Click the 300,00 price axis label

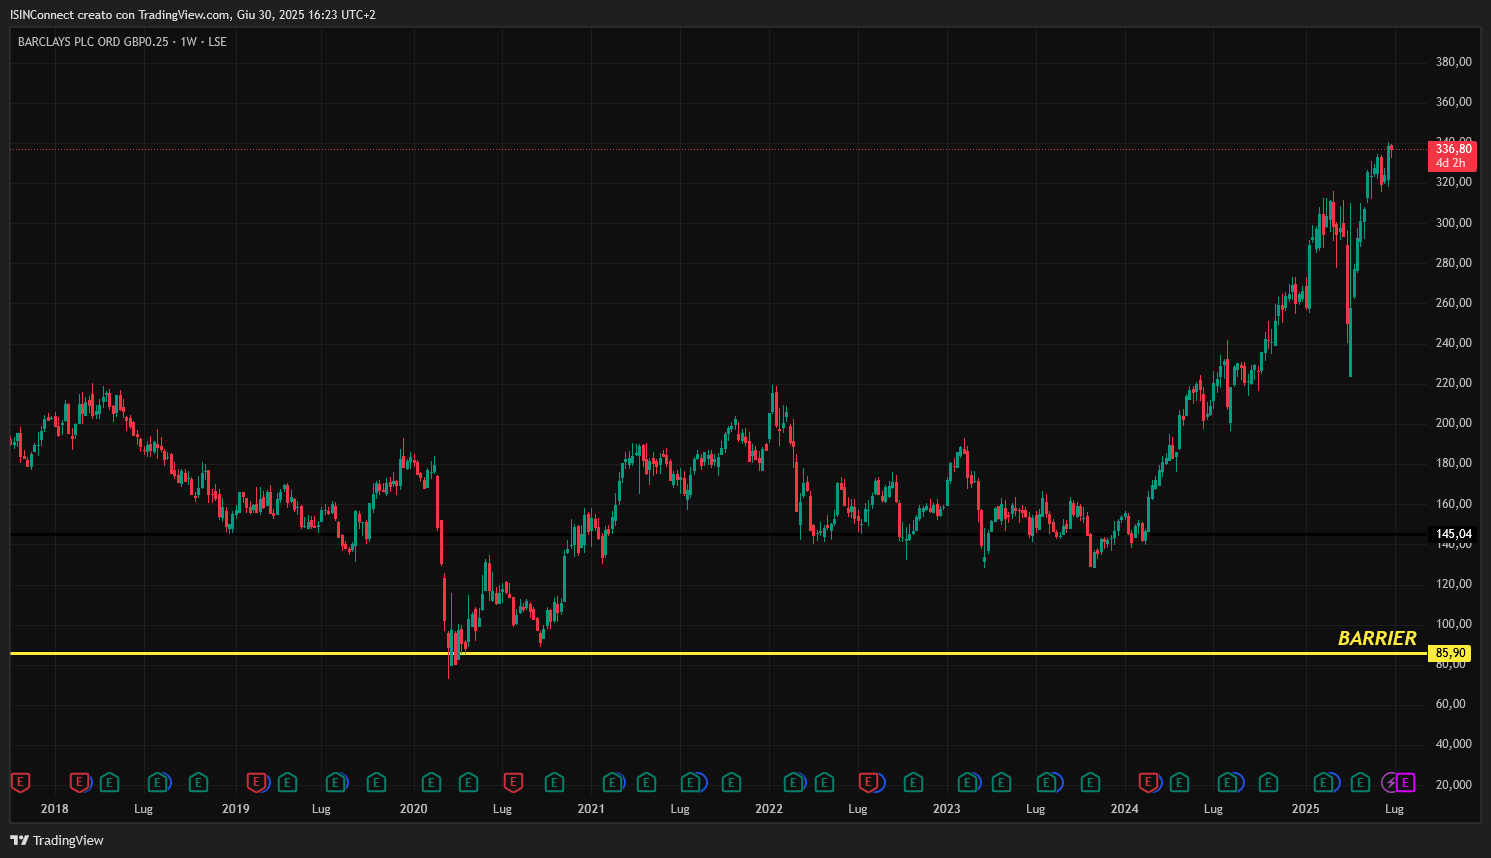1453,223
